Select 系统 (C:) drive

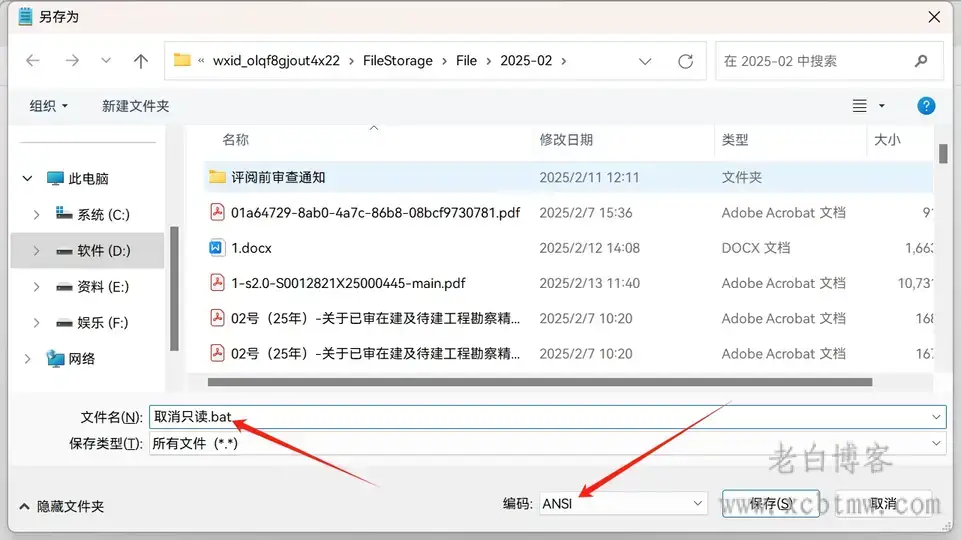click(x=93, y=214)
